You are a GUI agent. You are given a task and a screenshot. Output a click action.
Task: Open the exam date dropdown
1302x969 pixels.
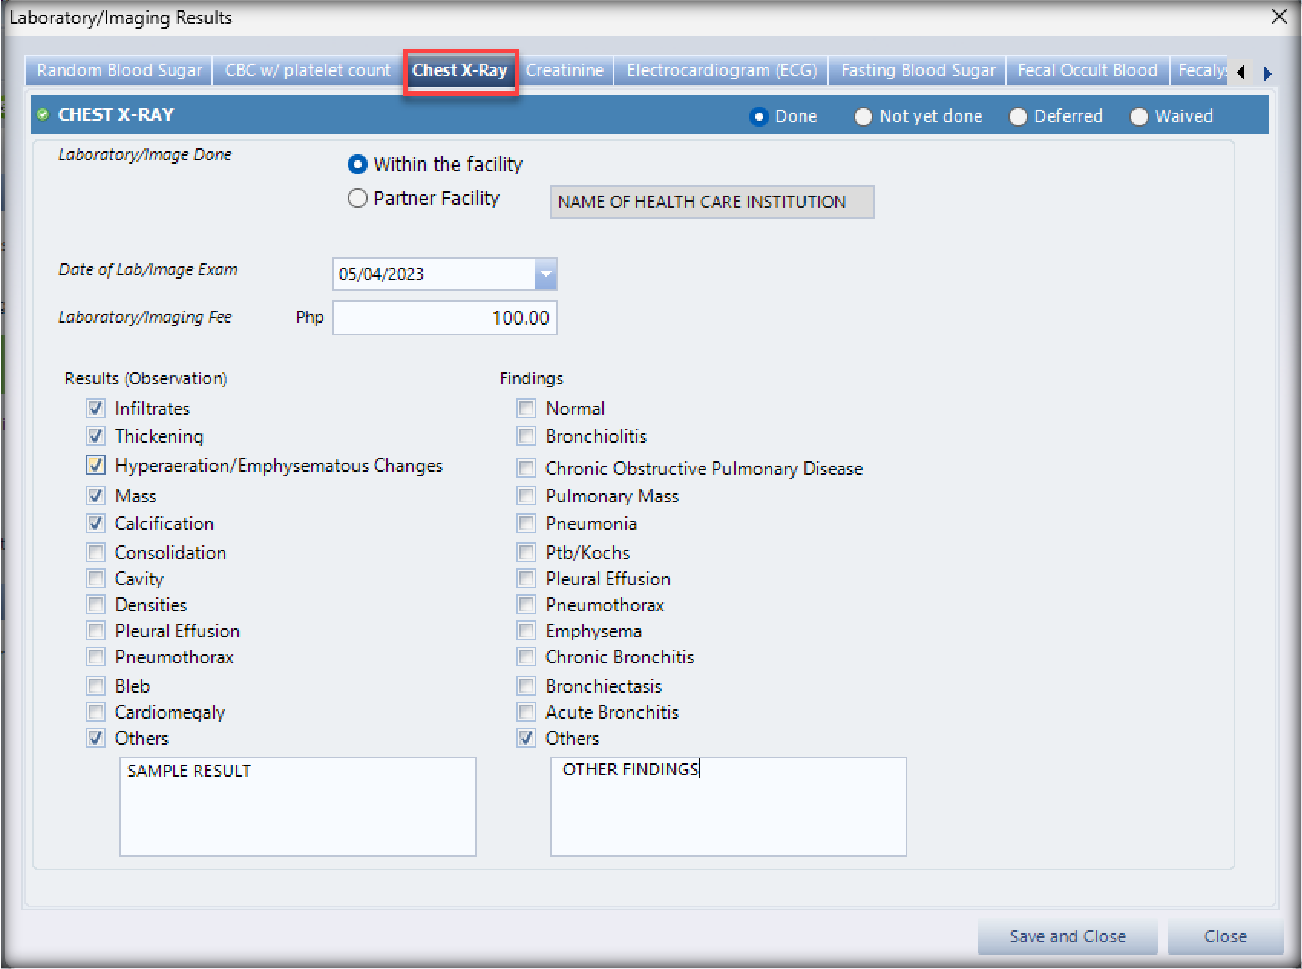pos(545,274)
